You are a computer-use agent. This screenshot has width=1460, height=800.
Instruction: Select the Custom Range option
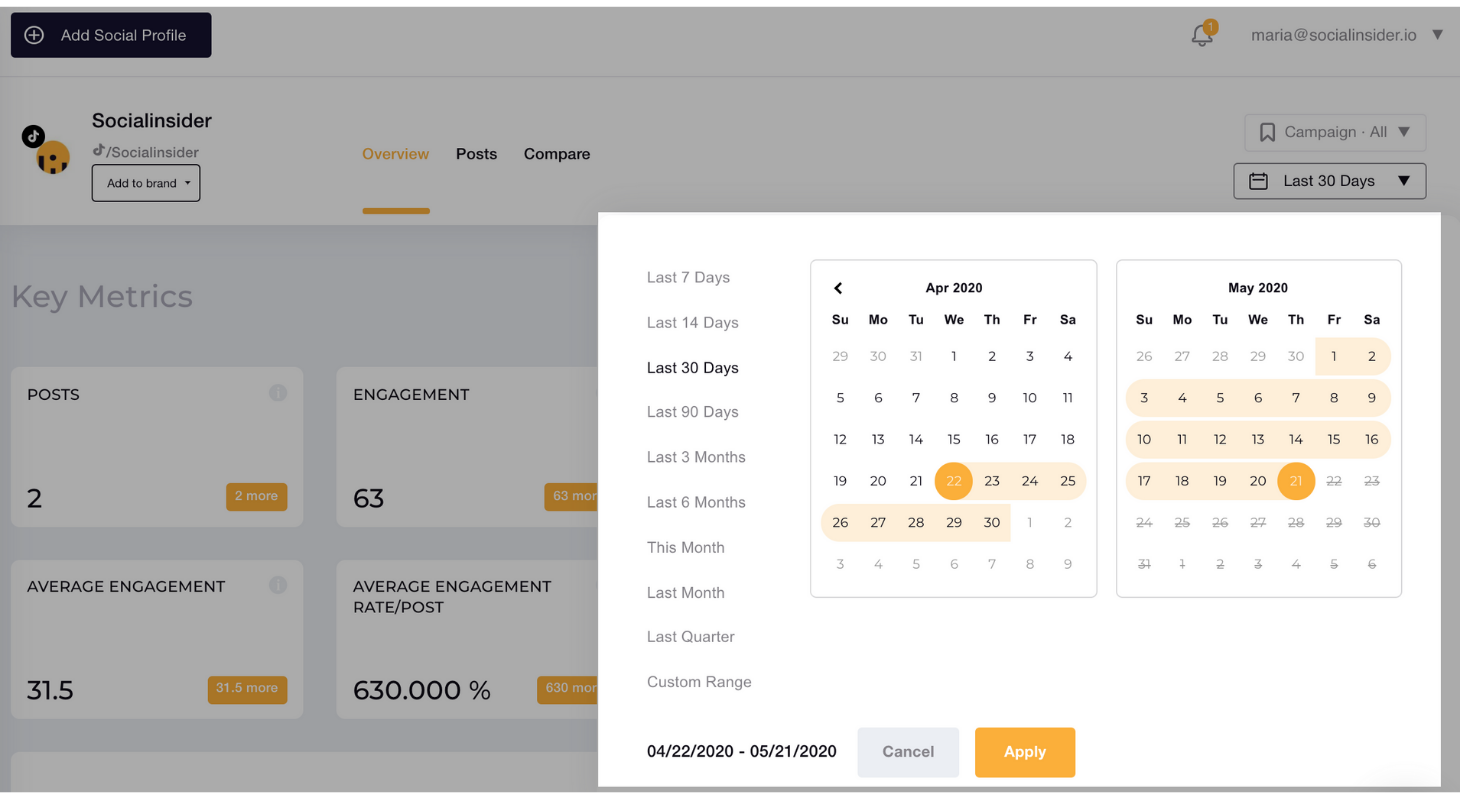tap(699, 681)
